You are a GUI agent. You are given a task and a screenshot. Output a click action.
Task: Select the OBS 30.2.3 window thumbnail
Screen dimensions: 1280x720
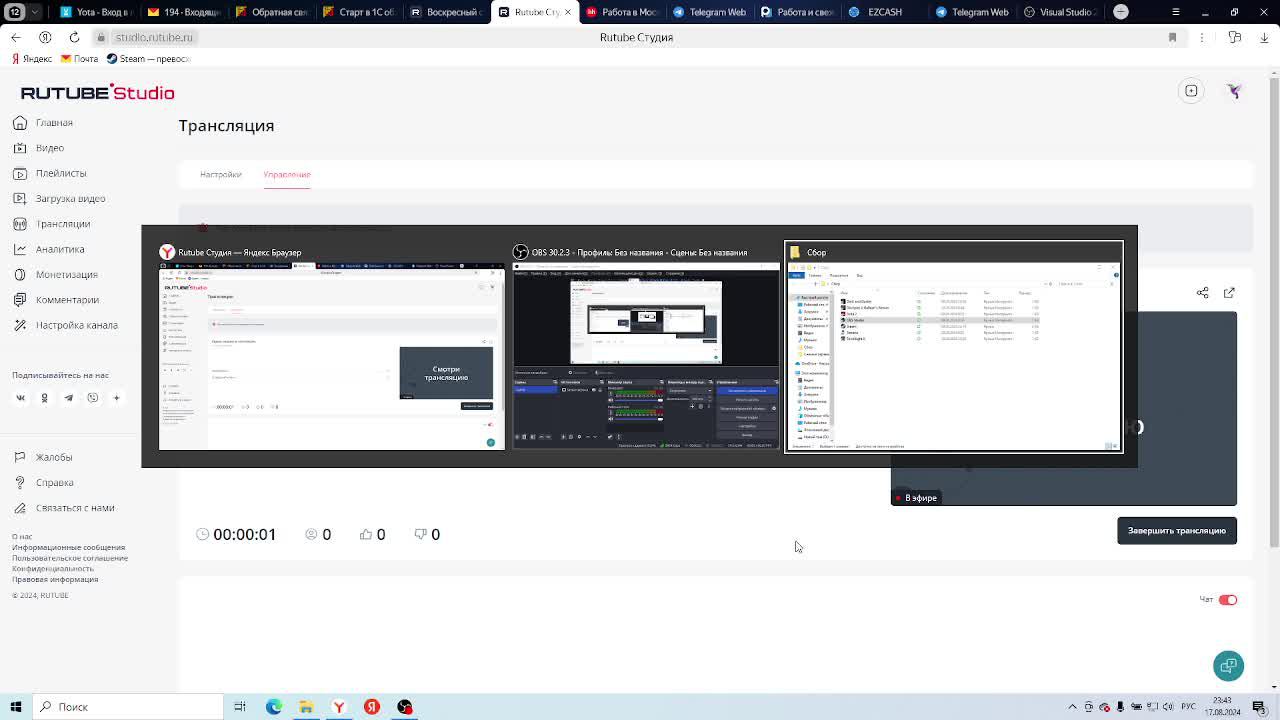pyautogui.click(x=646, y=347)
